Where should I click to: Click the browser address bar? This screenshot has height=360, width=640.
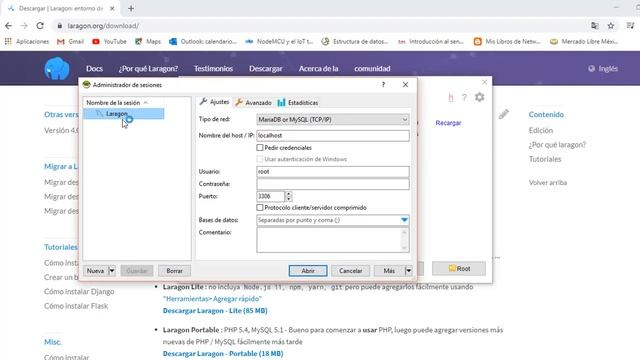tap(318, 26)
